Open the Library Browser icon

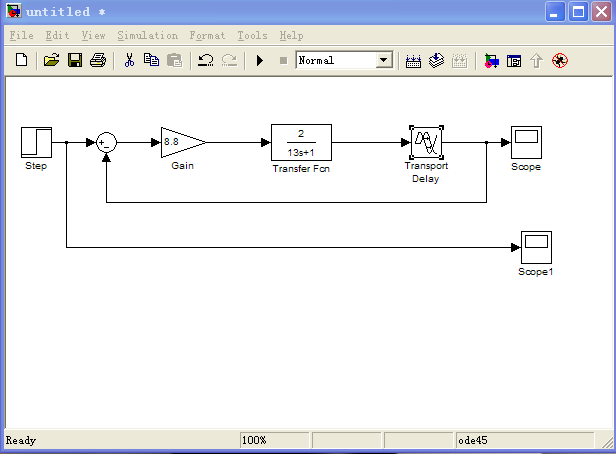coord(492,61)
